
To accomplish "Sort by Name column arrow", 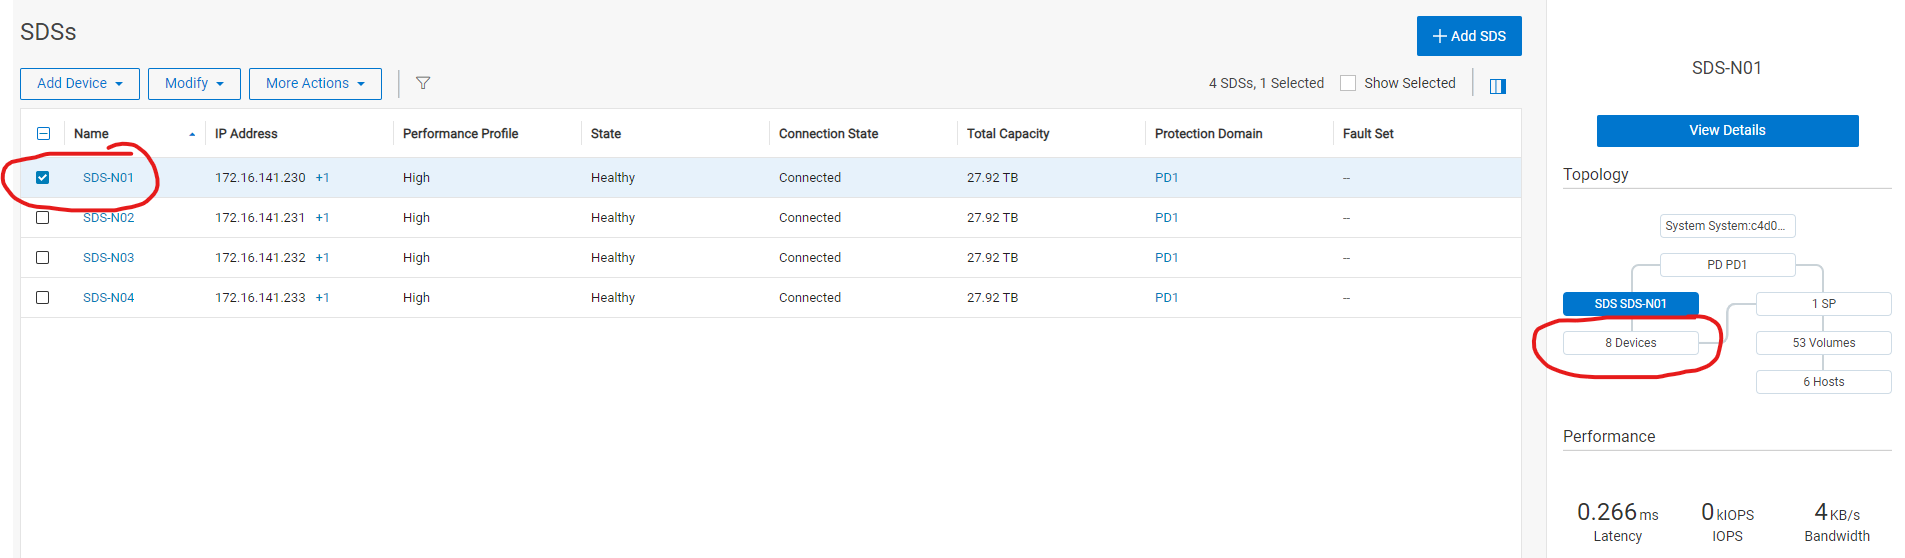I will [x=192, y=134].
